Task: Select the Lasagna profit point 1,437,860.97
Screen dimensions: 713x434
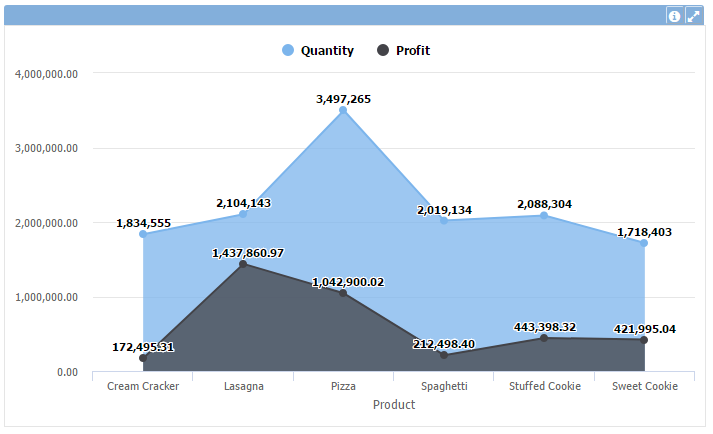Action: (x=243, y=264)
